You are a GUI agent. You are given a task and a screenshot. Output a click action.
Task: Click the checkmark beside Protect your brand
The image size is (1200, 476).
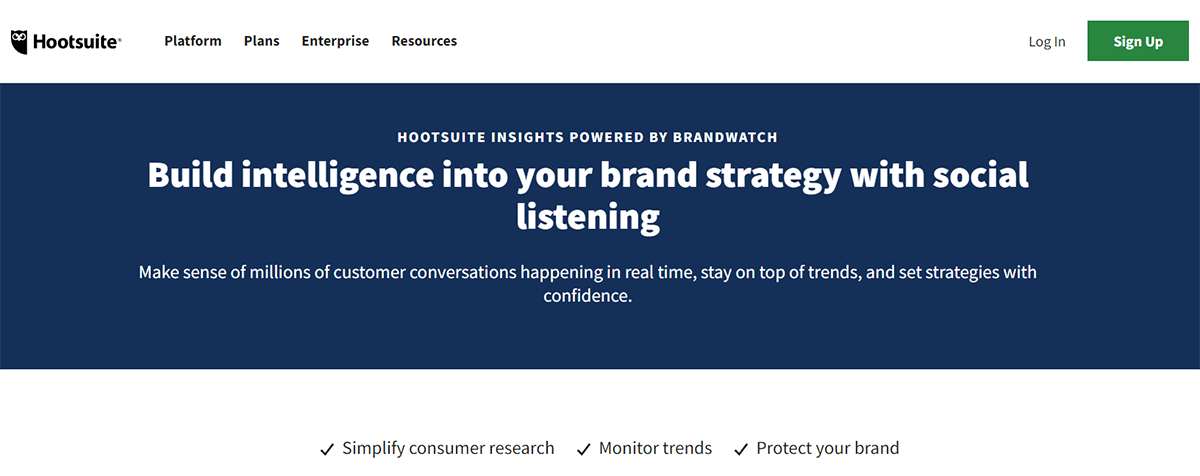point(741,449)
